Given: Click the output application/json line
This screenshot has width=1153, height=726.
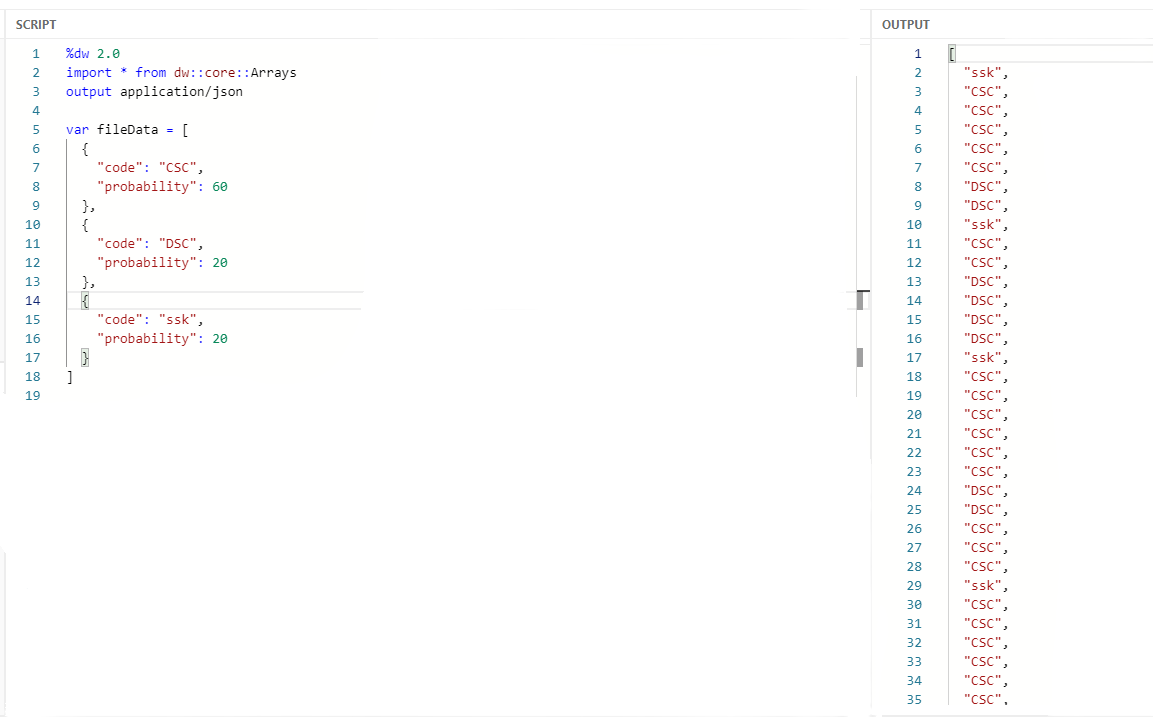Looking at the screenshot, I should tap(153, 91).
